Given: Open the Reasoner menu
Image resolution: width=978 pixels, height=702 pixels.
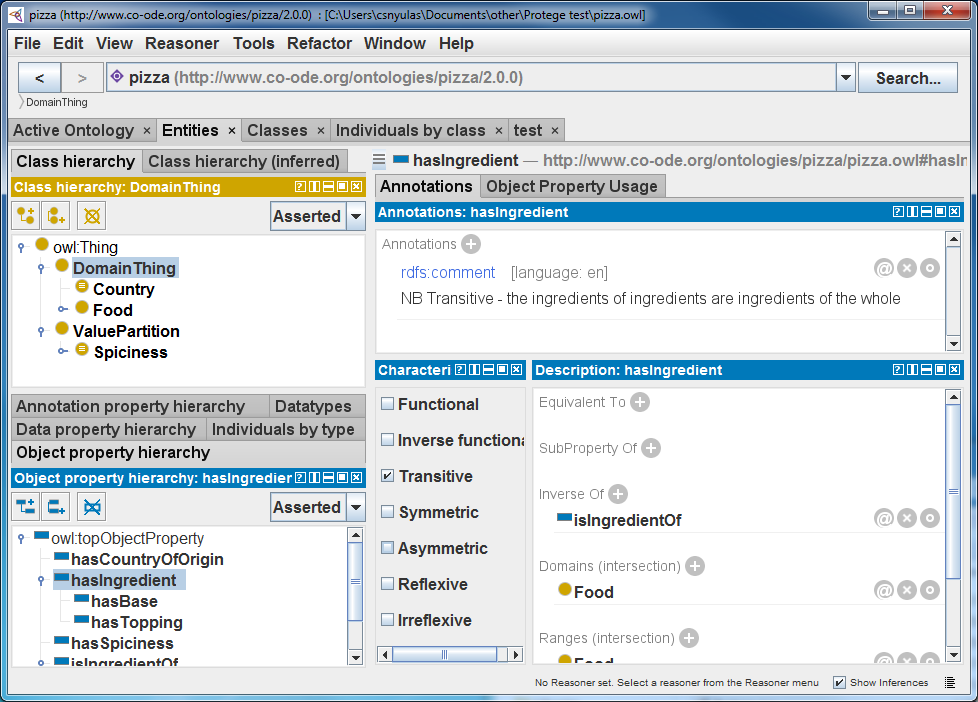Looking at the screenshot, I should [x=182, y=43].
